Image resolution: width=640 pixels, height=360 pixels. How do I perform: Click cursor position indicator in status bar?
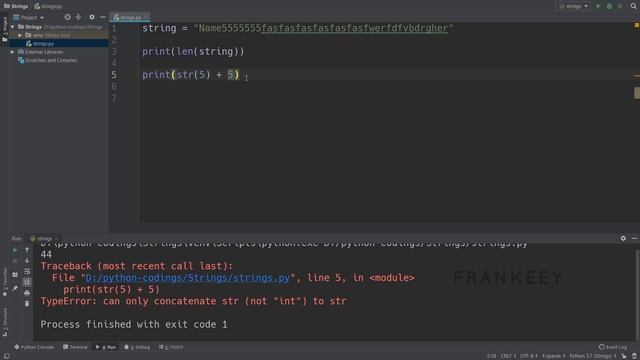491,356
